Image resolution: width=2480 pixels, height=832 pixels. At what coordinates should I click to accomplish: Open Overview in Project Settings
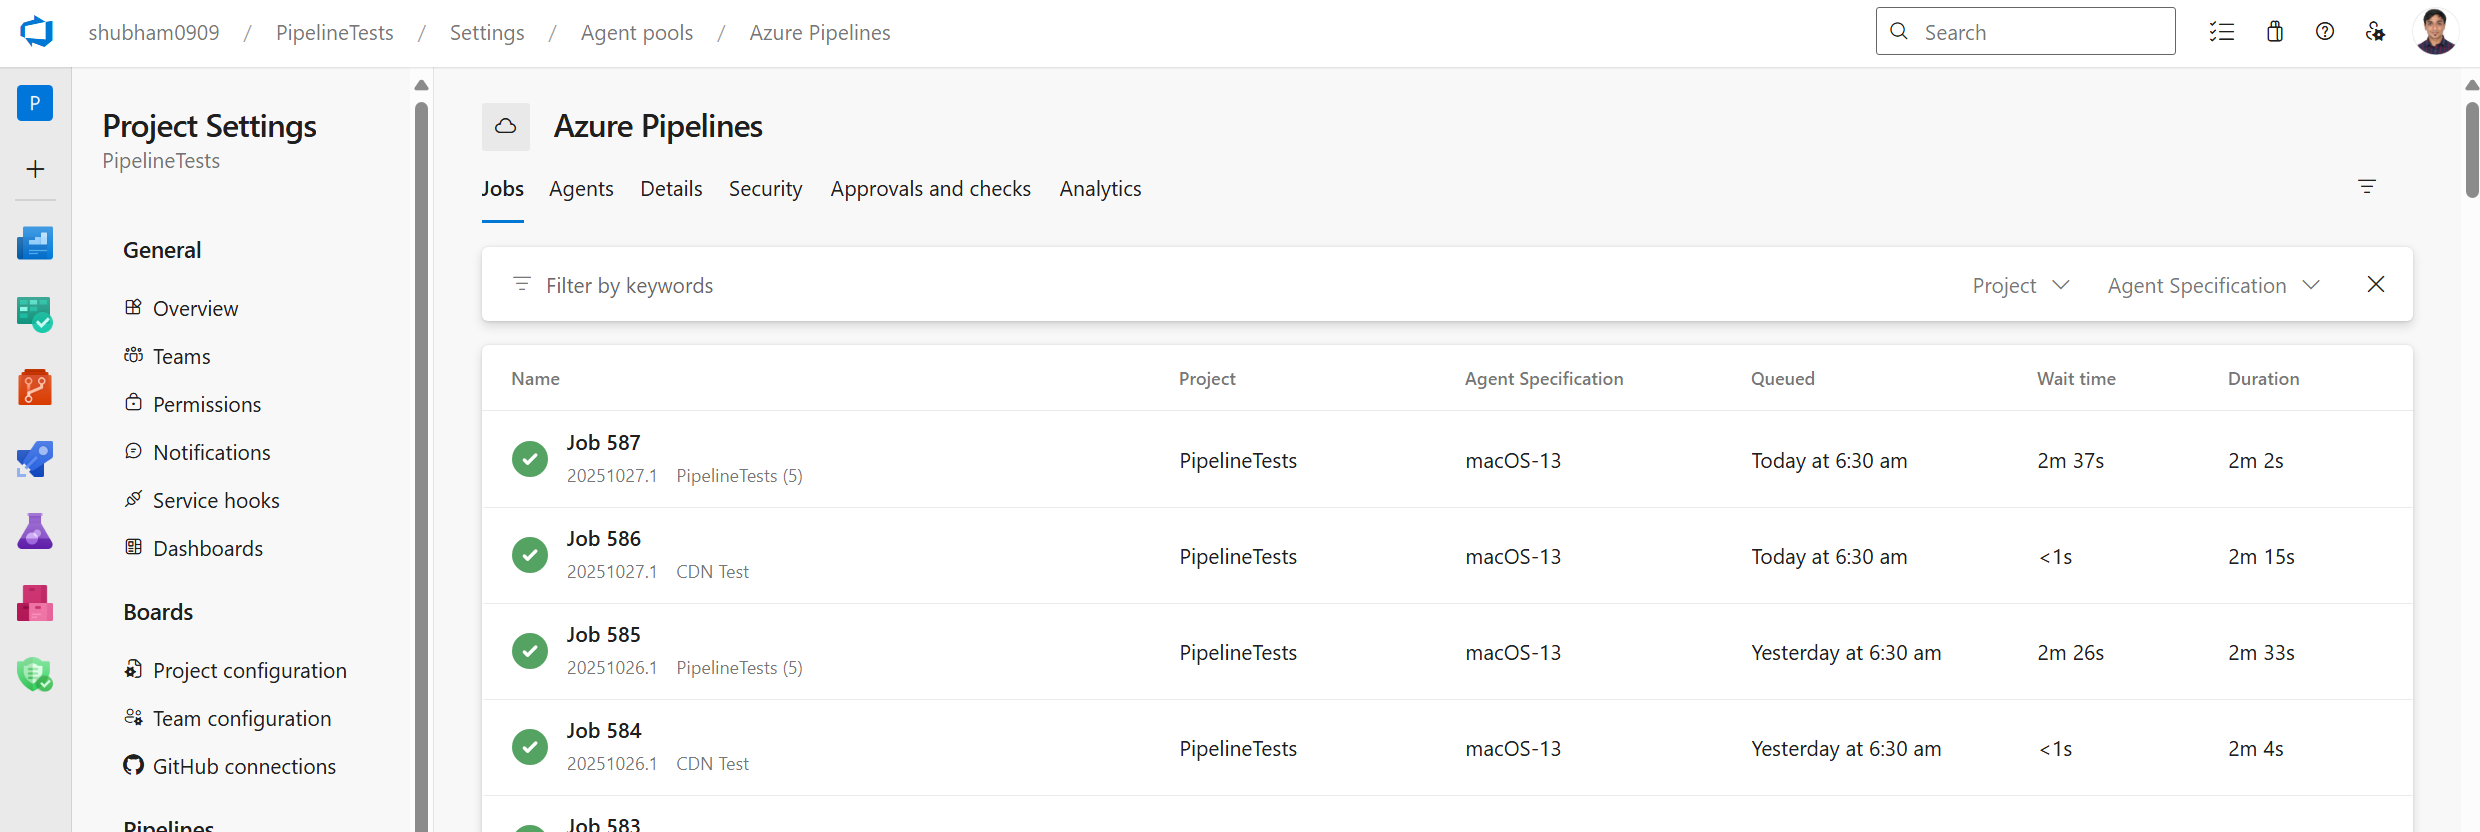tap(195, 309)
